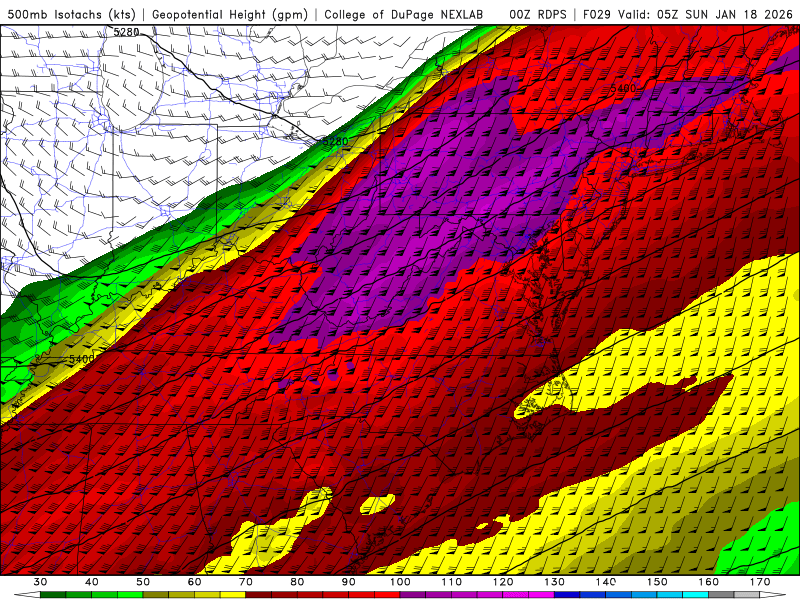Image resolution: width=800 pixels, height=600 pixels.
Task: Click the 160 value on the color scale
Action: point(709,582)
